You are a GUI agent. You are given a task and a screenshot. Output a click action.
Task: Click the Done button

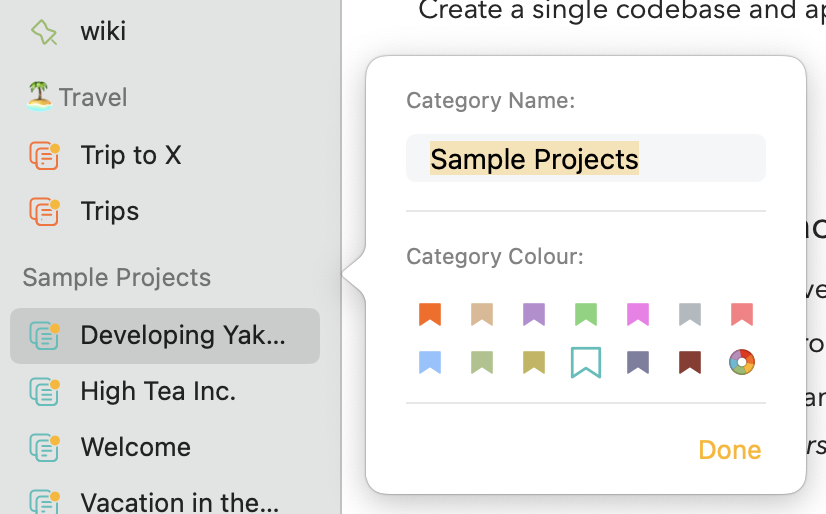(x=730, y=450)
